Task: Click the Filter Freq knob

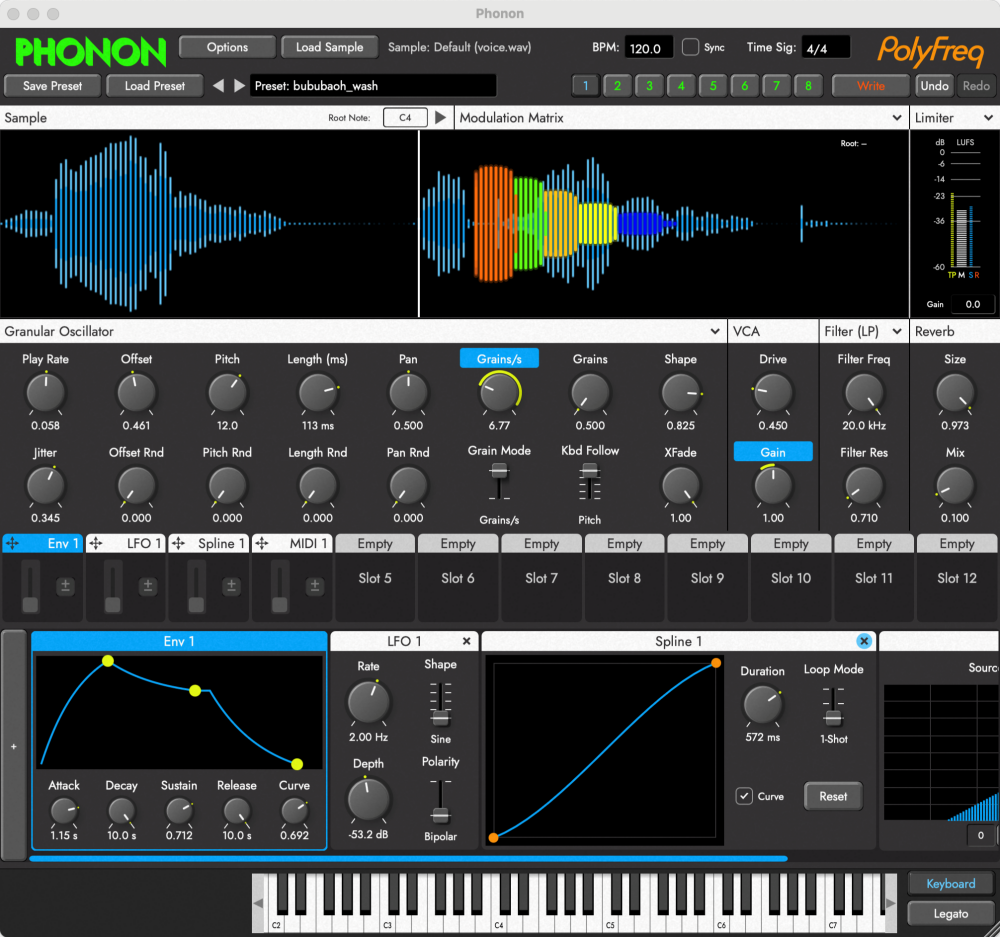Action: pos(864,393)
